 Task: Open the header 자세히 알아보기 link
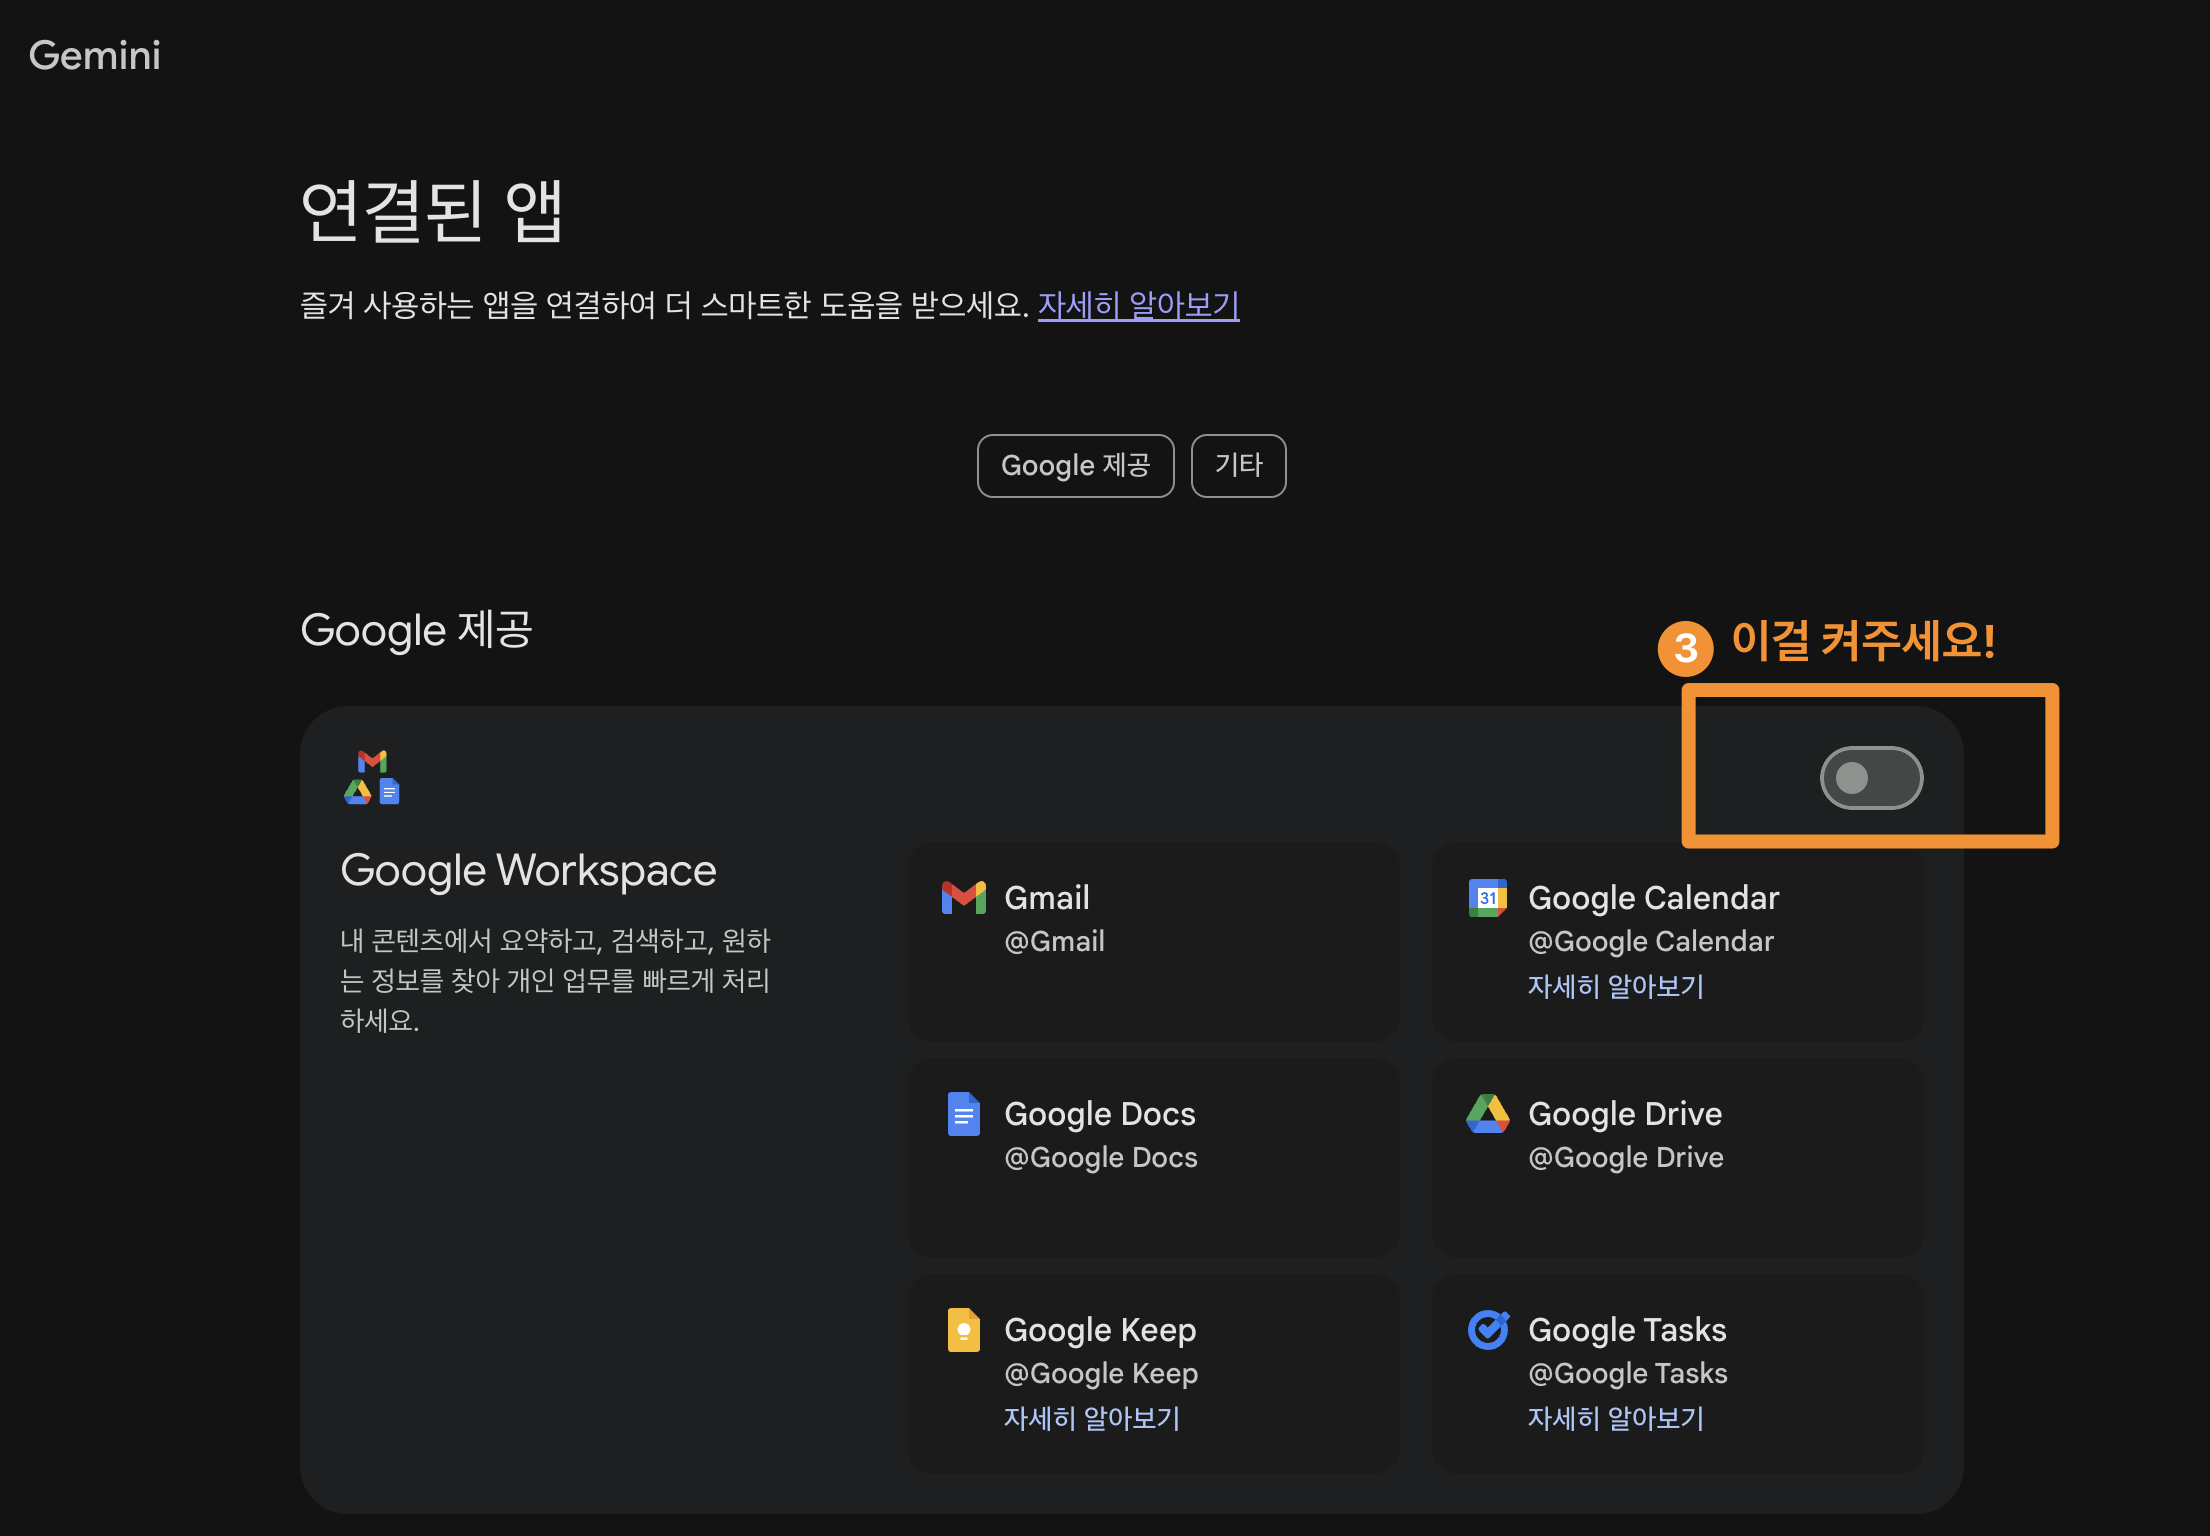tap(1137, 306)
